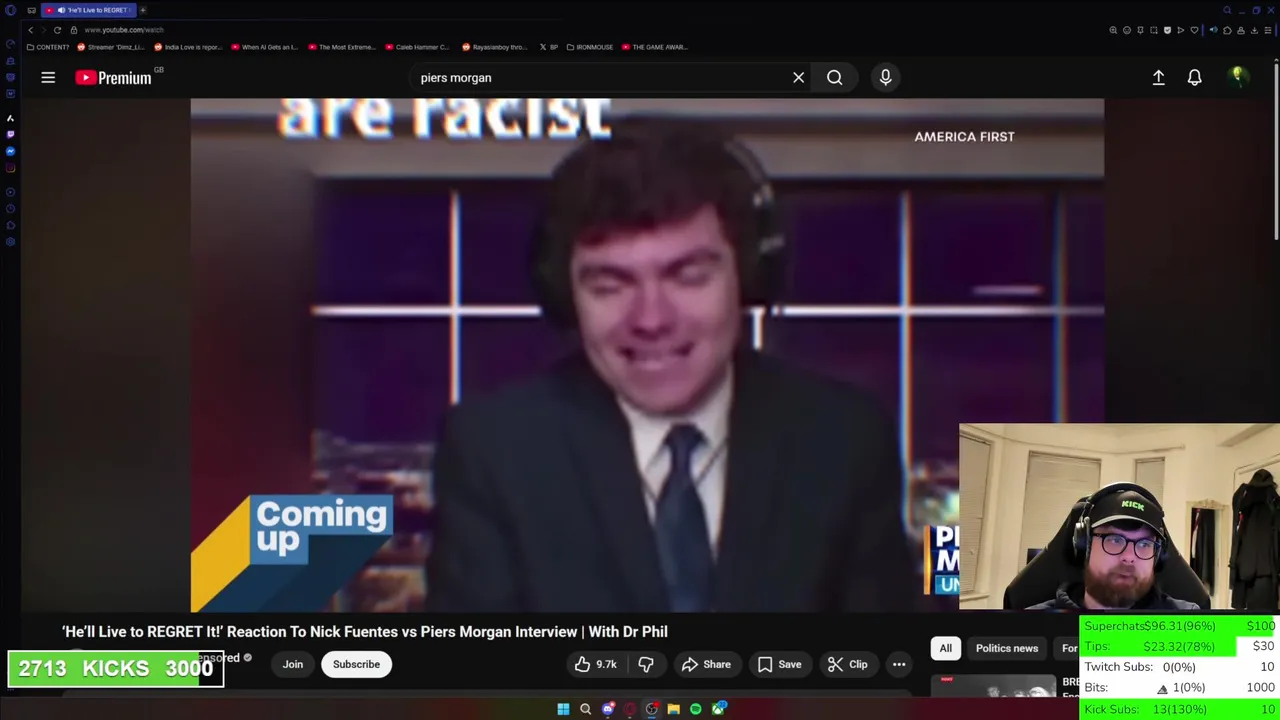Open the YouTube upload icon
This screenshot has height=720, width=1280.
click(x=1158, y=77)
